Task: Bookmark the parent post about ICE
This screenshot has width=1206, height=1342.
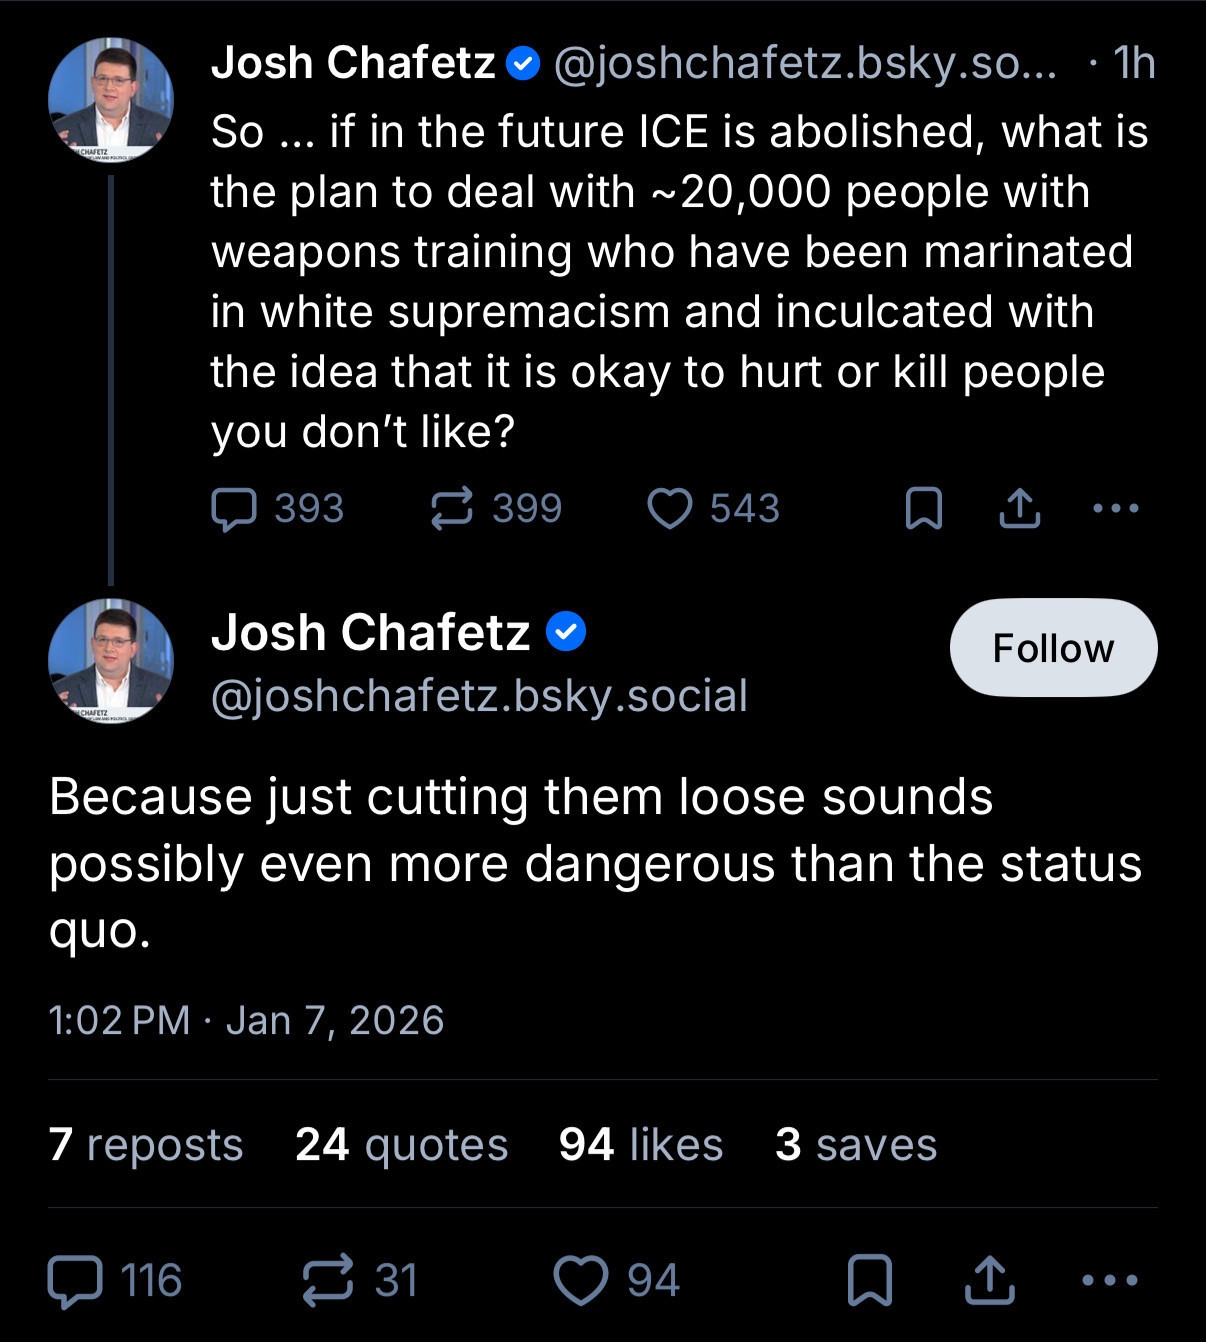Action: coord(923,508)
